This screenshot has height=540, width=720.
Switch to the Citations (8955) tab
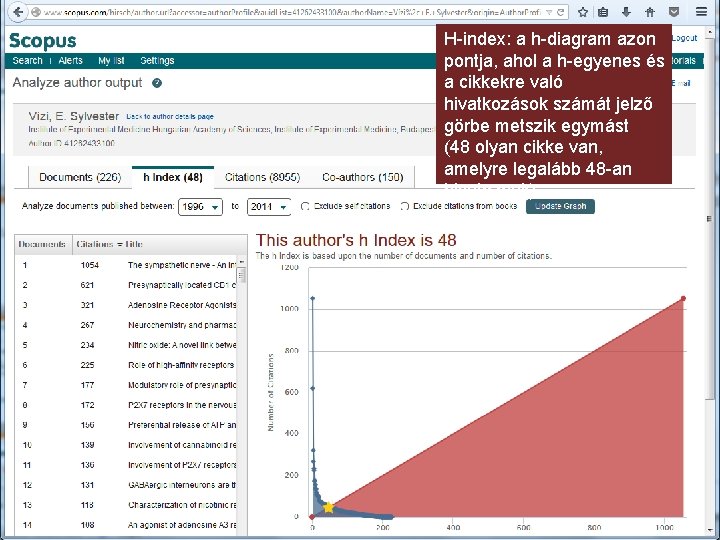click(262, 177)
